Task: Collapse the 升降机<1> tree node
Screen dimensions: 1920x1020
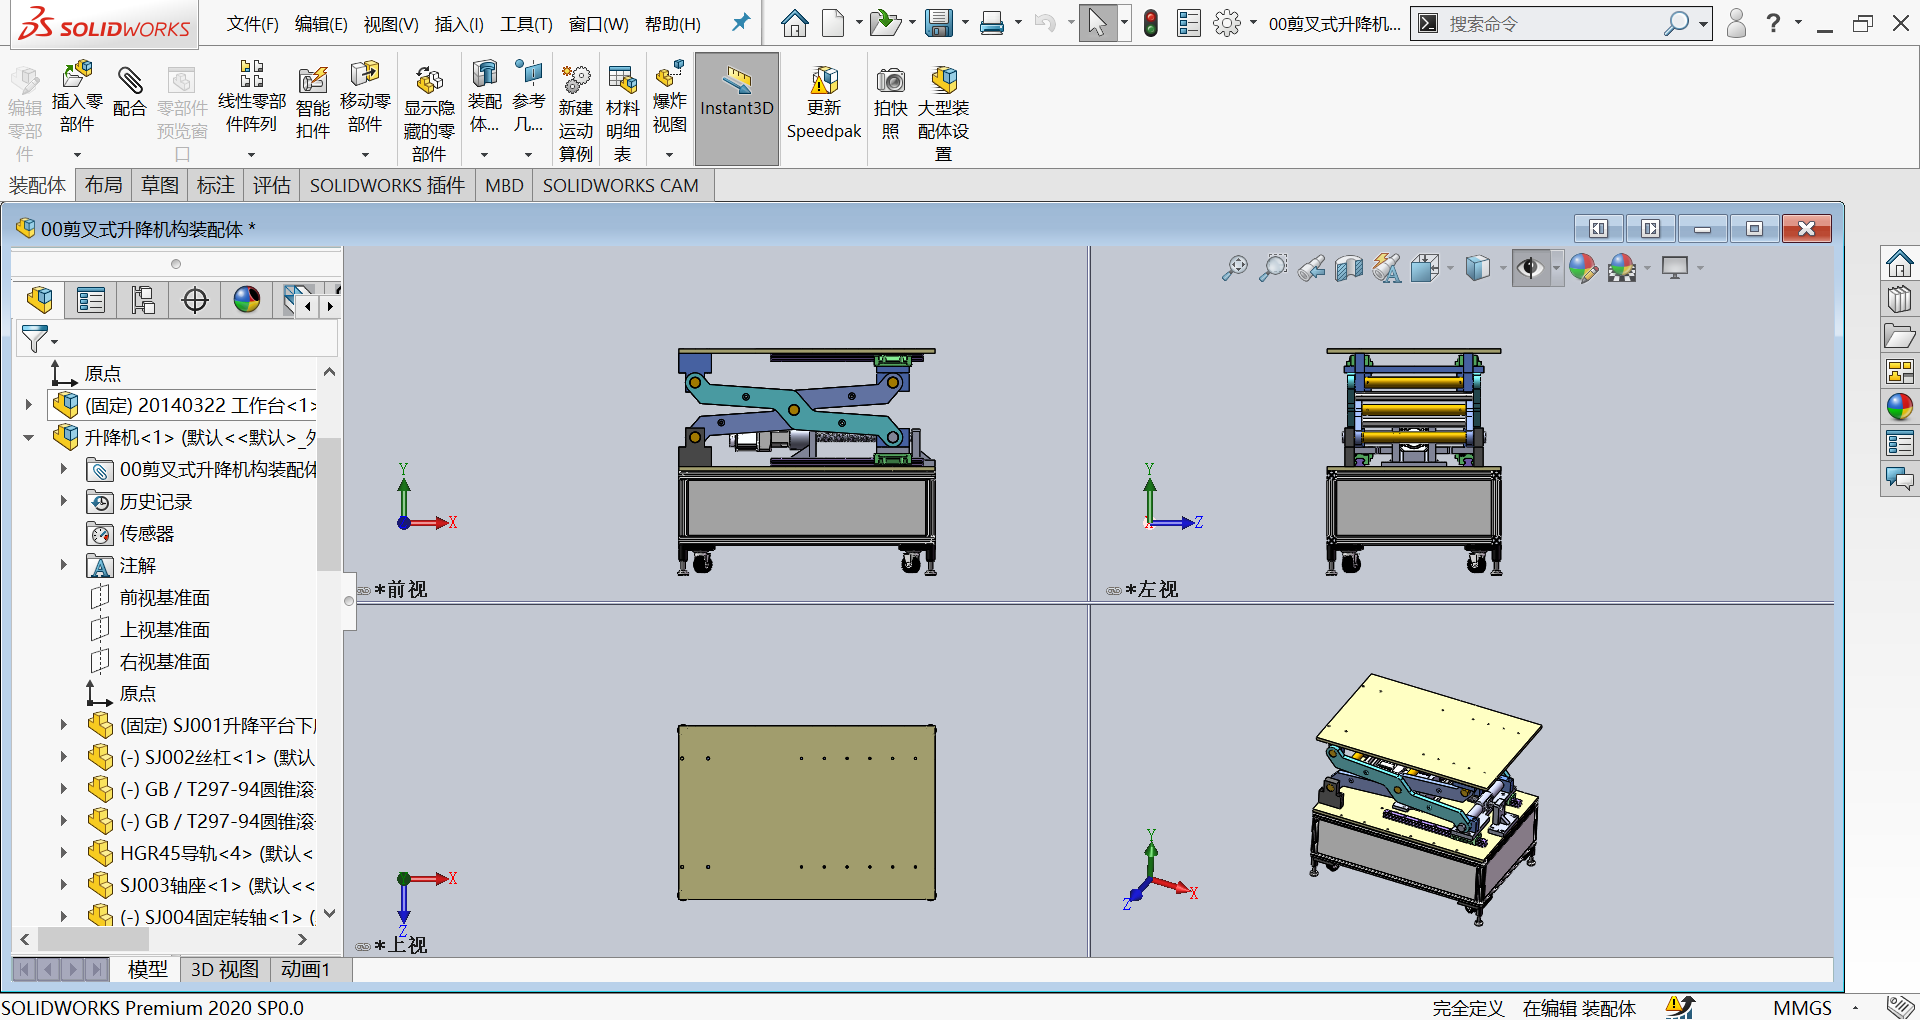Action: point(28,437)
